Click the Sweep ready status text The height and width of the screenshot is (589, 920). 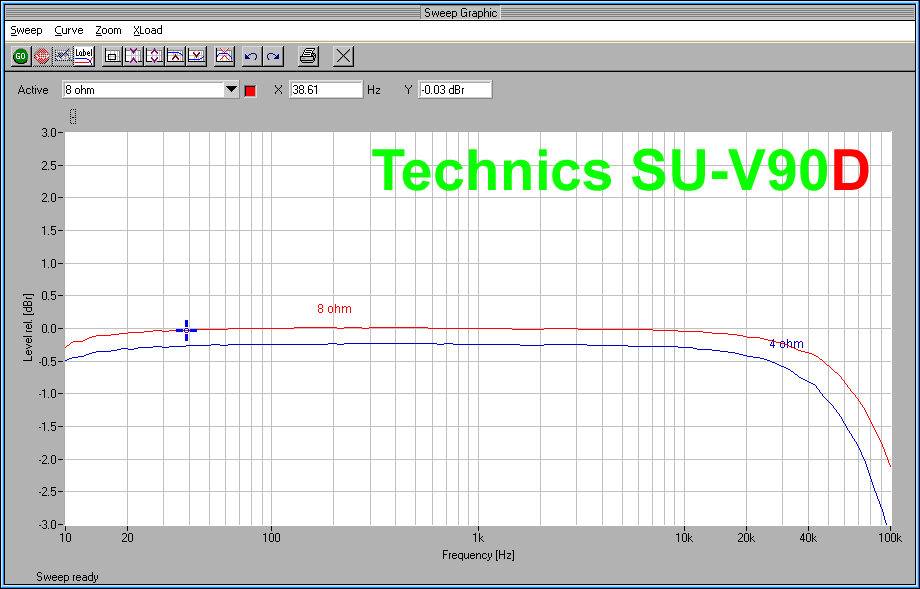coord(67,577)
